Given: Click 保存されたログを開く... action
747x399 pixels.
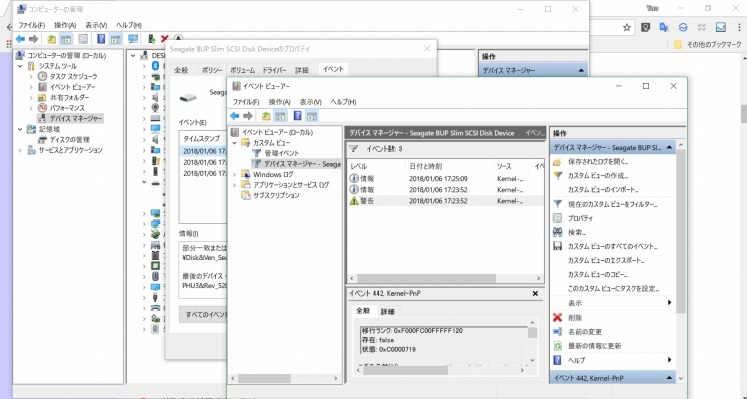Looking at the screenshot, I should (x=598, y=162).
